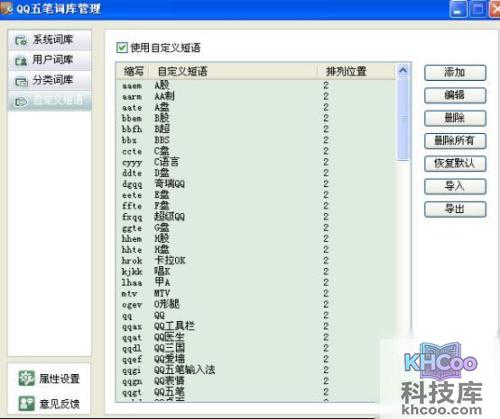The height and width of the screenshot is (419, 500).
Task: Sort by the 缩写 column header
Action: [x=133, y=71]
